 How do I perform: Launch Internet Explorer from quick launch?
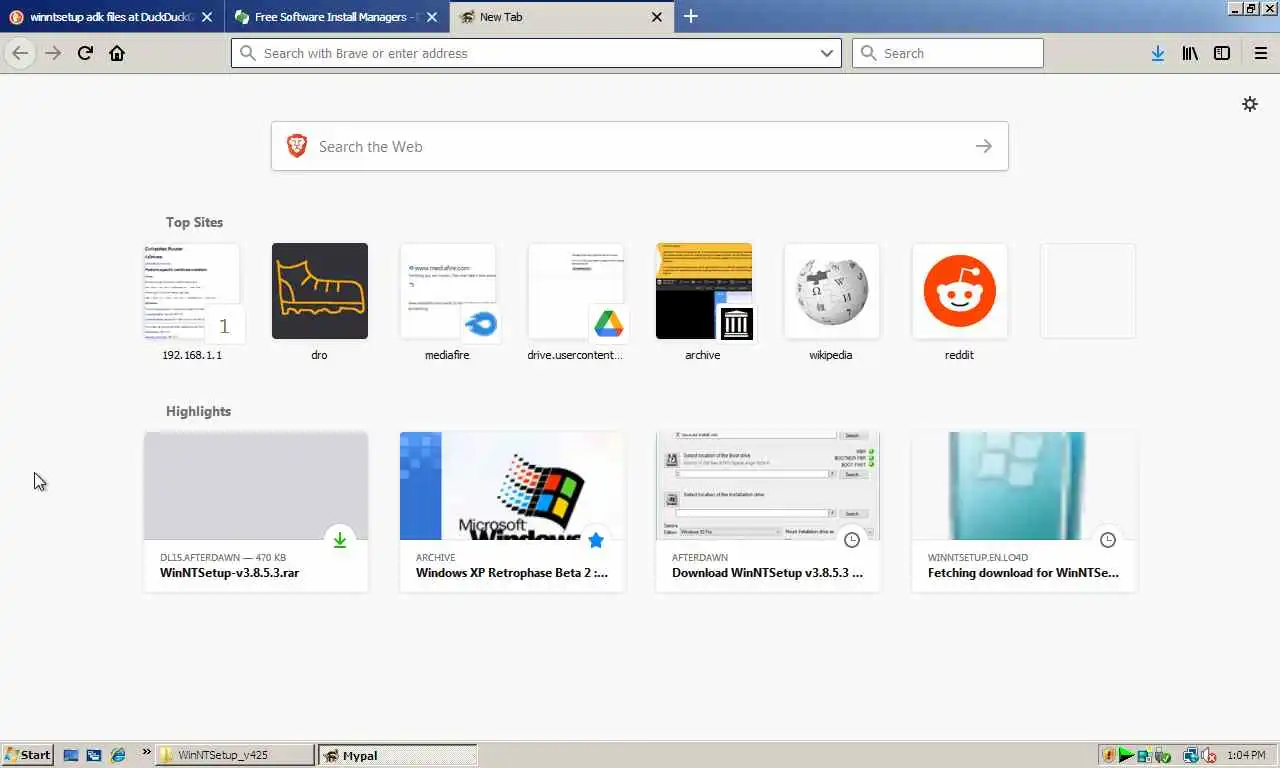point(118,755)
